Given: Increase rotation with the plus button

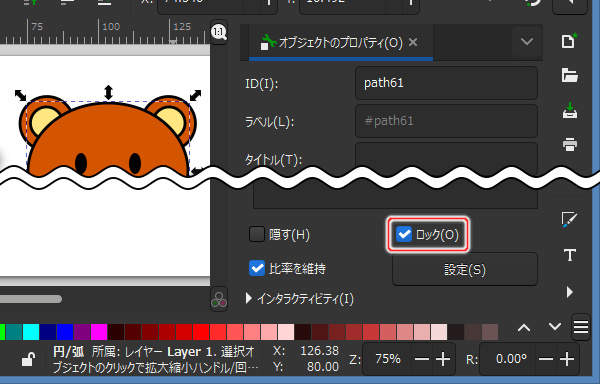Looking at the screenshot, I should [x=567, y=359].
